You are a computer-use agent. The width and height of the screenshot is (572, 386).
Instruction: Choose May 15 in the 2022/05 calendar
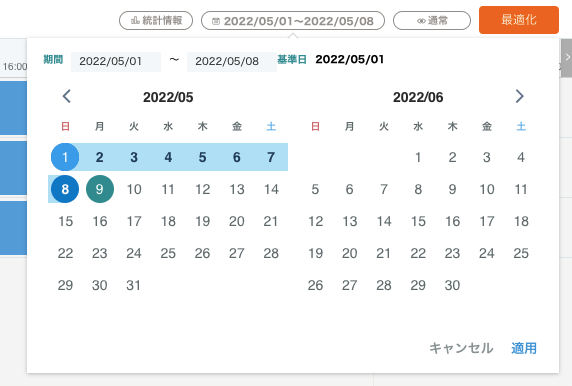pyautogui.click(x=65, y=221)
